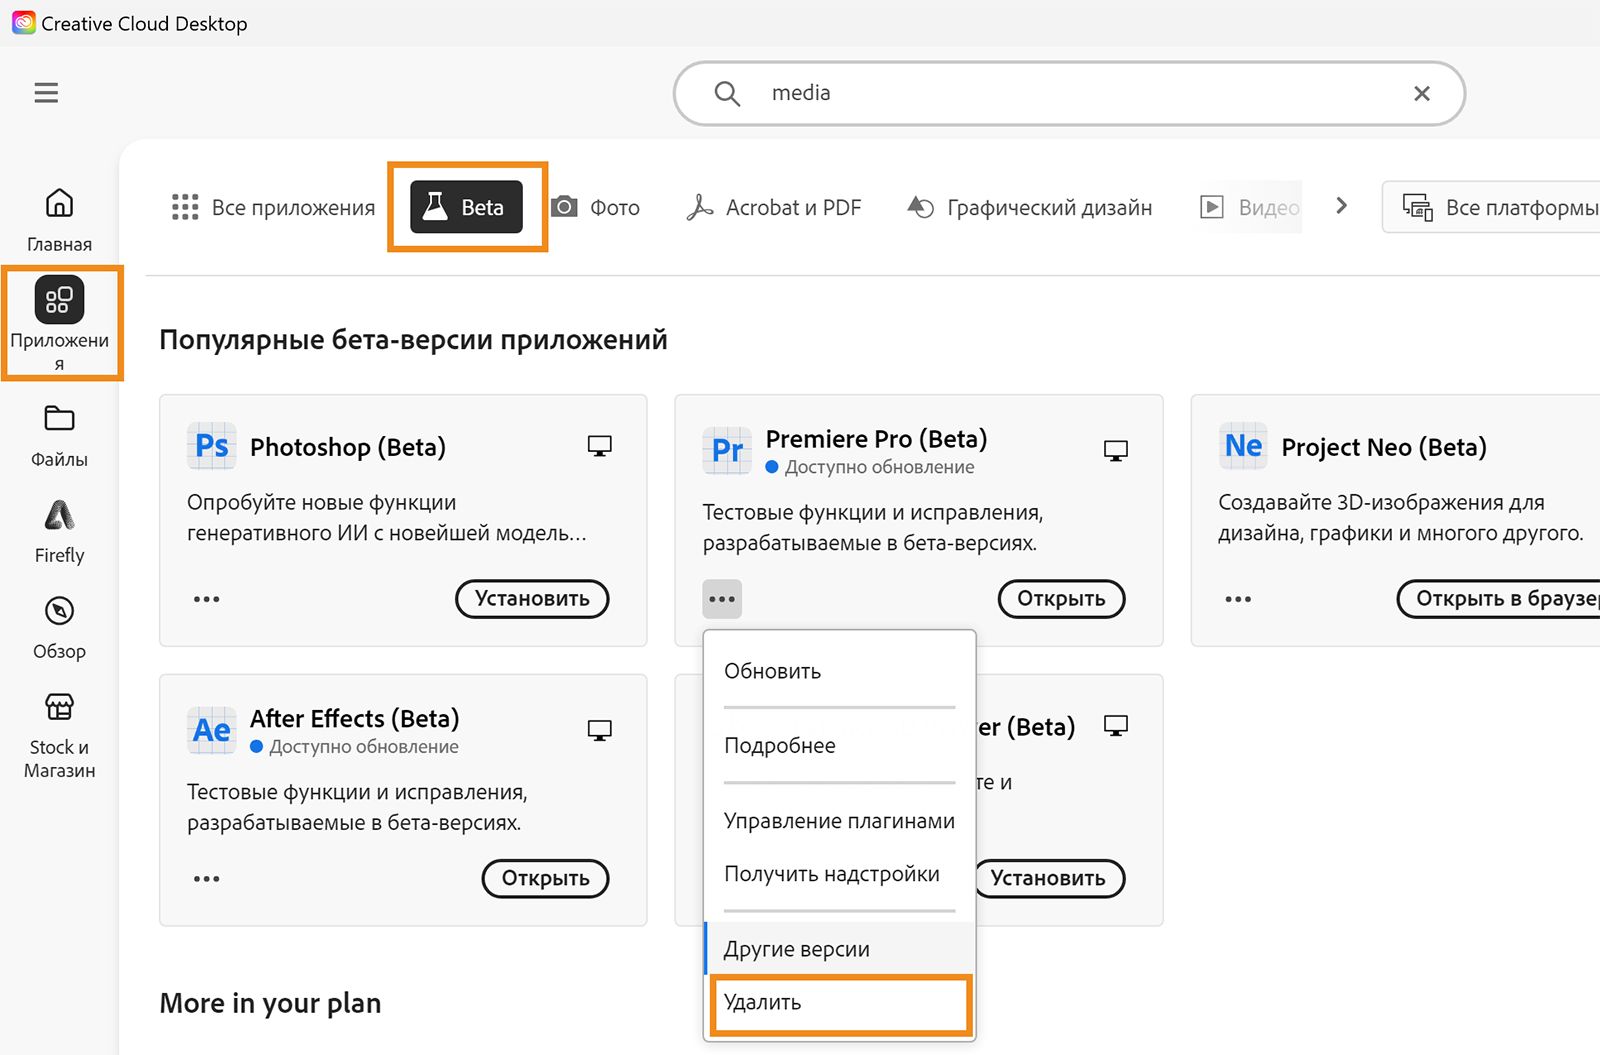The width and height of the screenshot is (1600, 1055).
Task: Click the Project Neo (Beta) Ne icon
Action: (1243, 445)
